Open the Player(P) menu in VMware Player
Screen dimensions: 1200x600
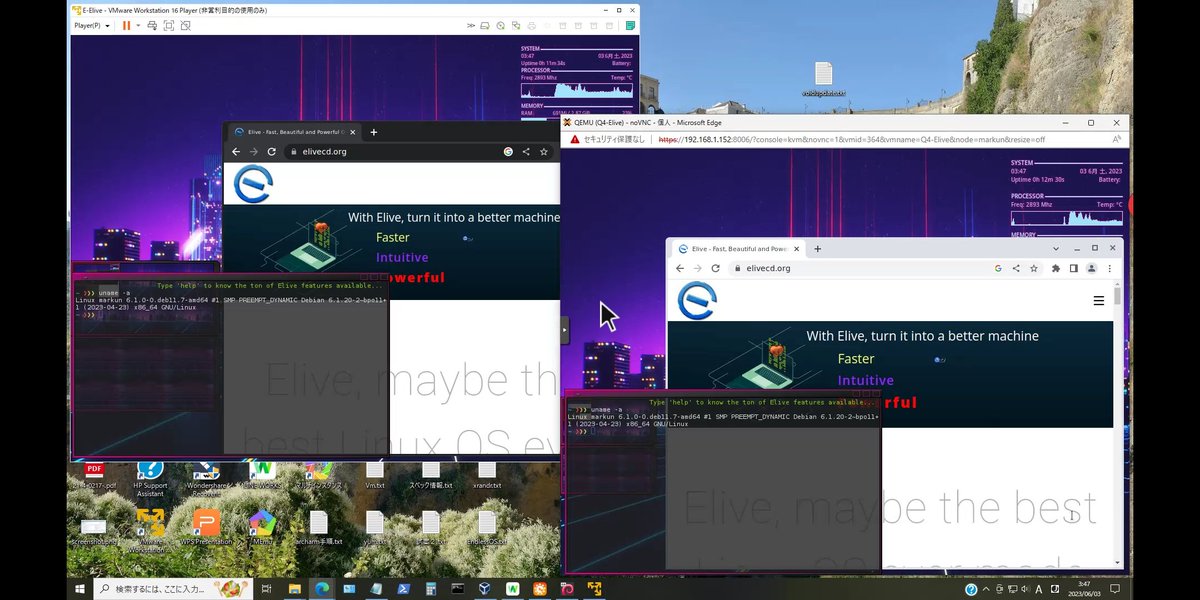[90, 25]
